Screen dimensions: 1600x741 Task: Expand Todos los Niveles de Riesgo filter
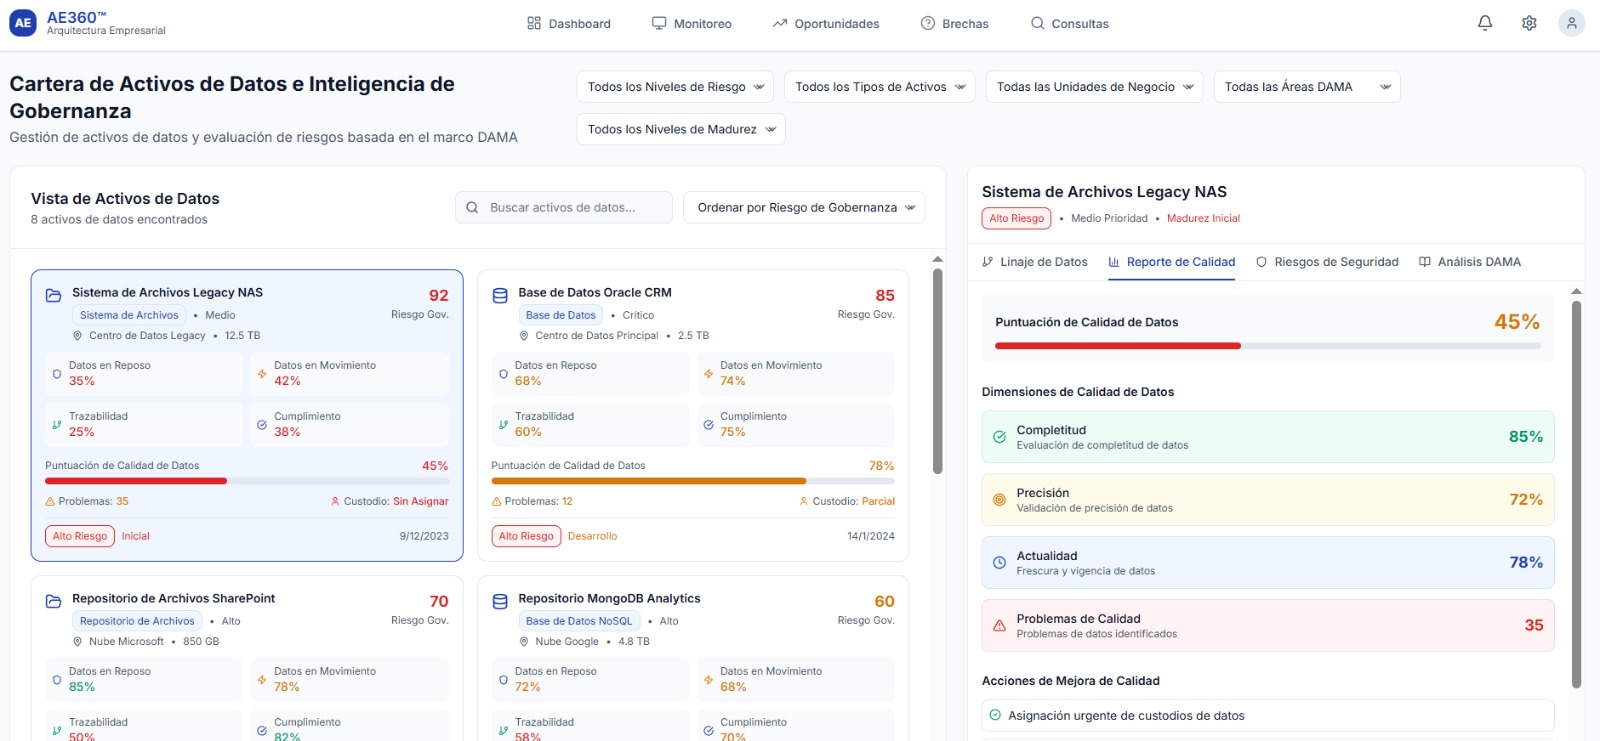click(x=675, y=87)
